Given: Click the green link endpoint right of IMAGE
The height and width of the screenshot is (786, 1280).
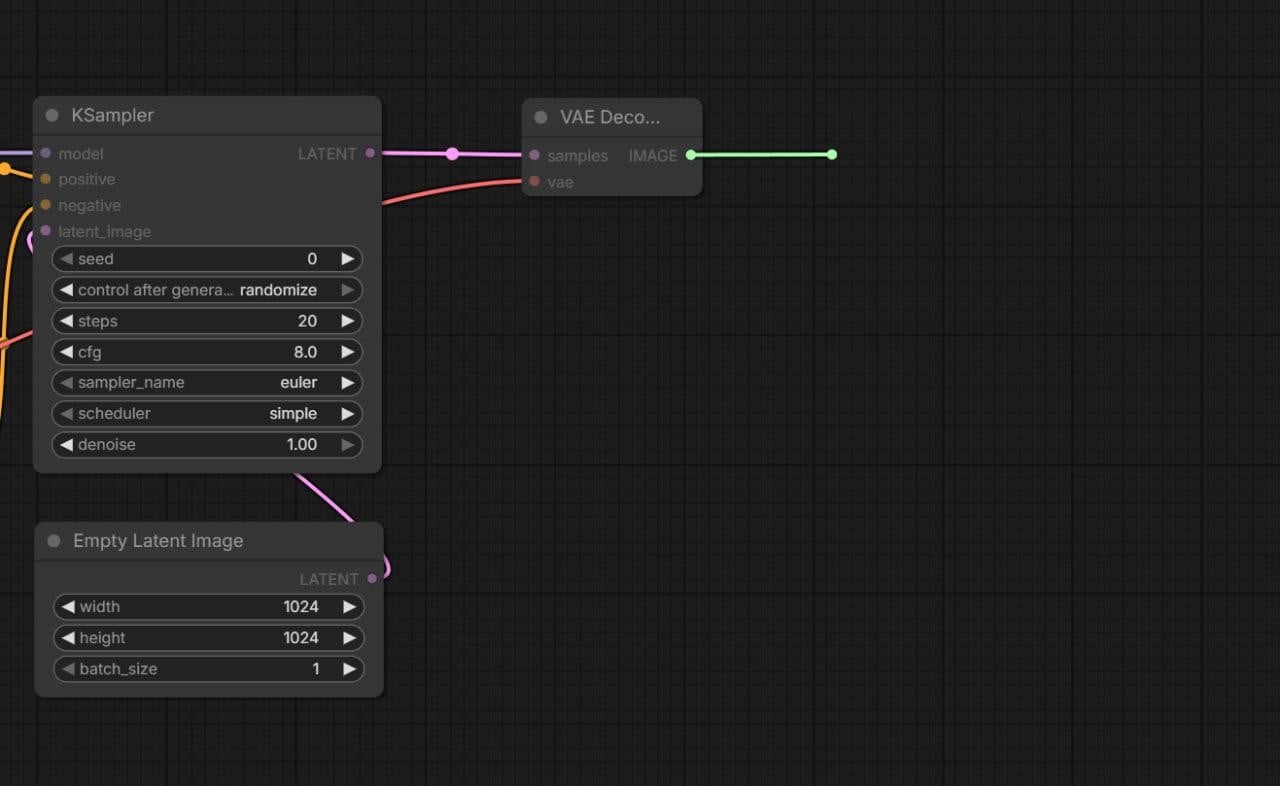Looking at the screenshot, I should [832, 154].
